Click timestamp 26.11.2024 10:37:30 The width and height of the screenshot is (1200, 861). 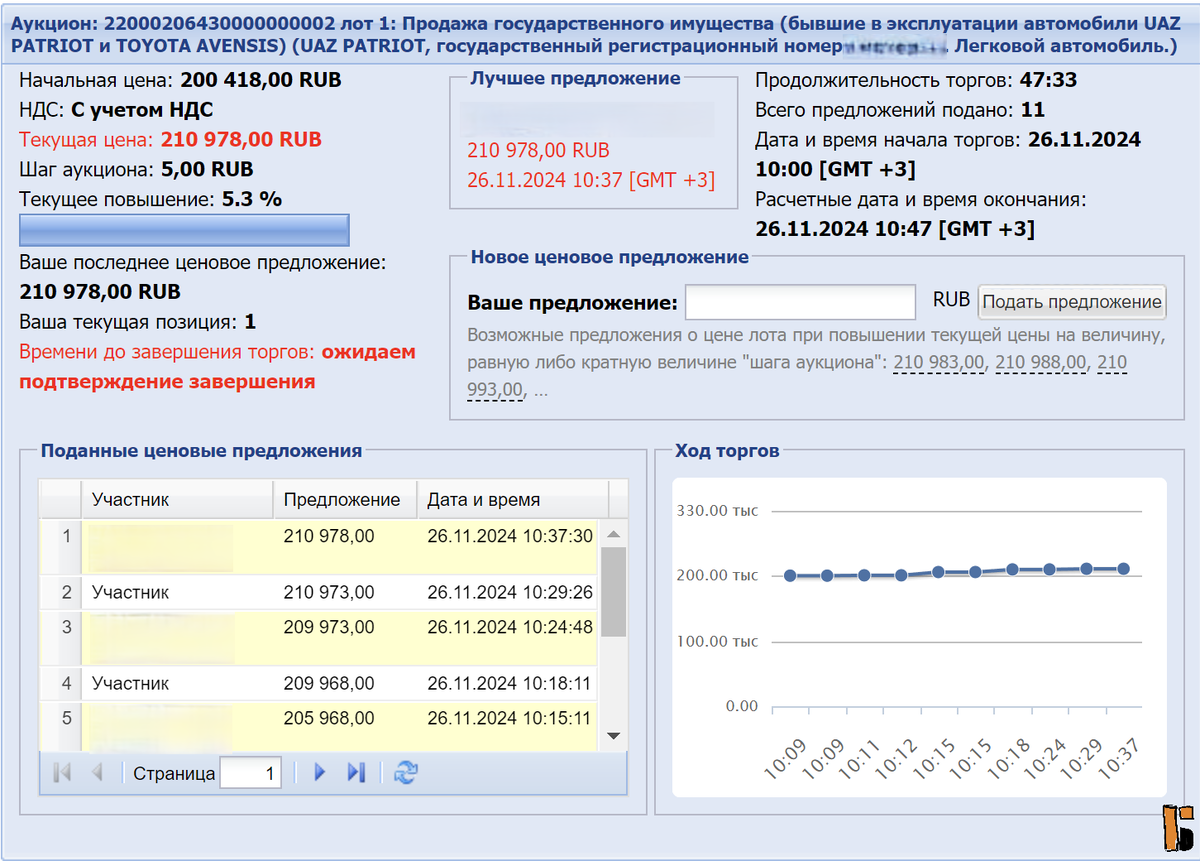[510, 536]
